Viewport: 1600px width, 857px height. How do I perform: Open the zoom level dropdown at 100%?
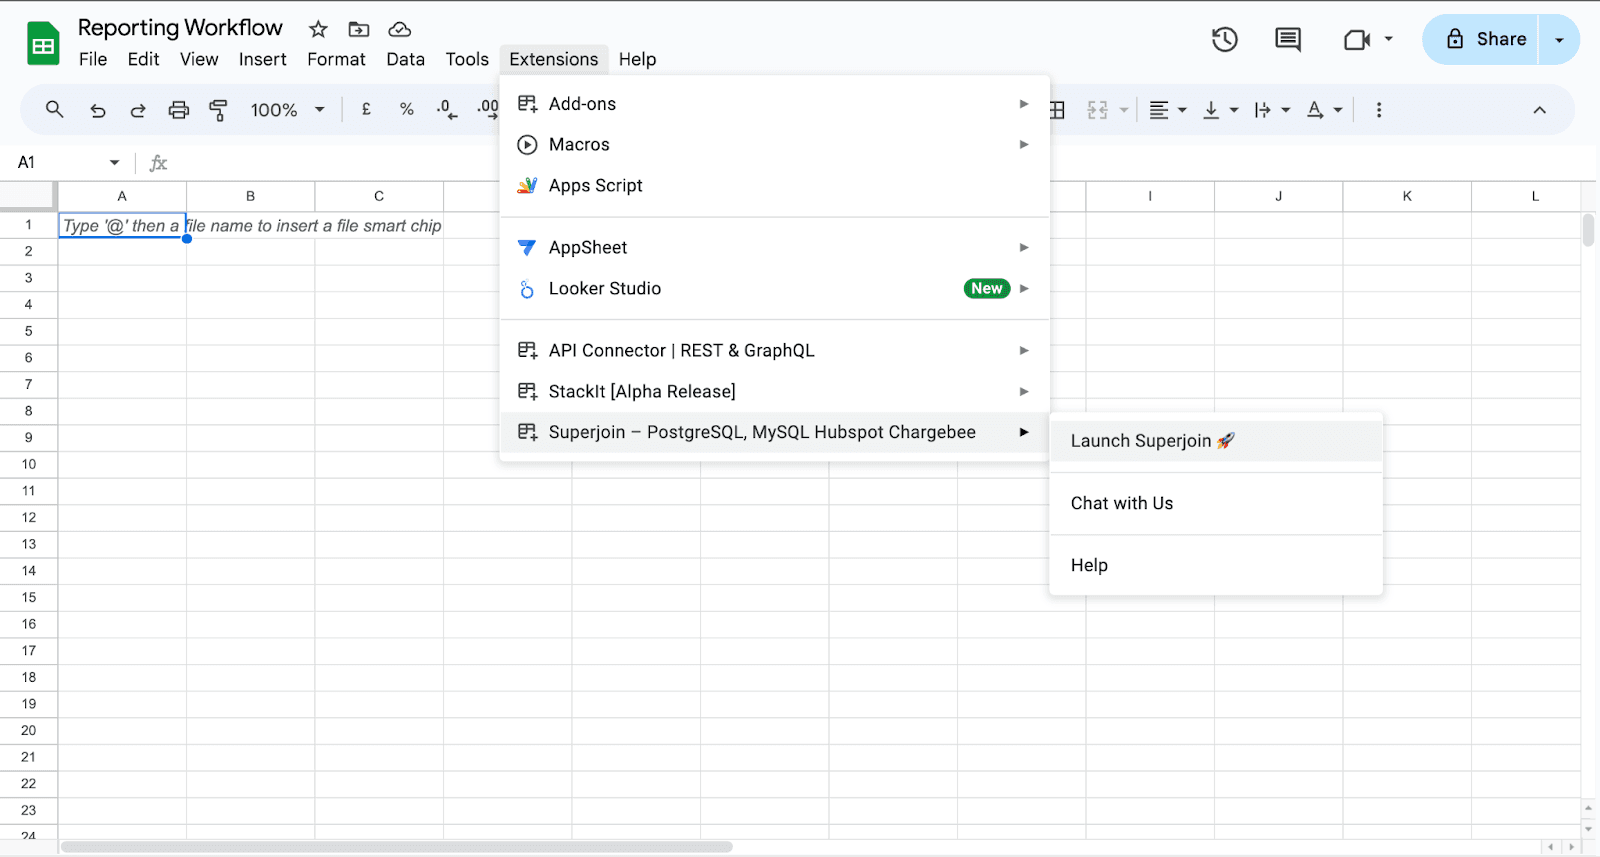pos(288,110)
